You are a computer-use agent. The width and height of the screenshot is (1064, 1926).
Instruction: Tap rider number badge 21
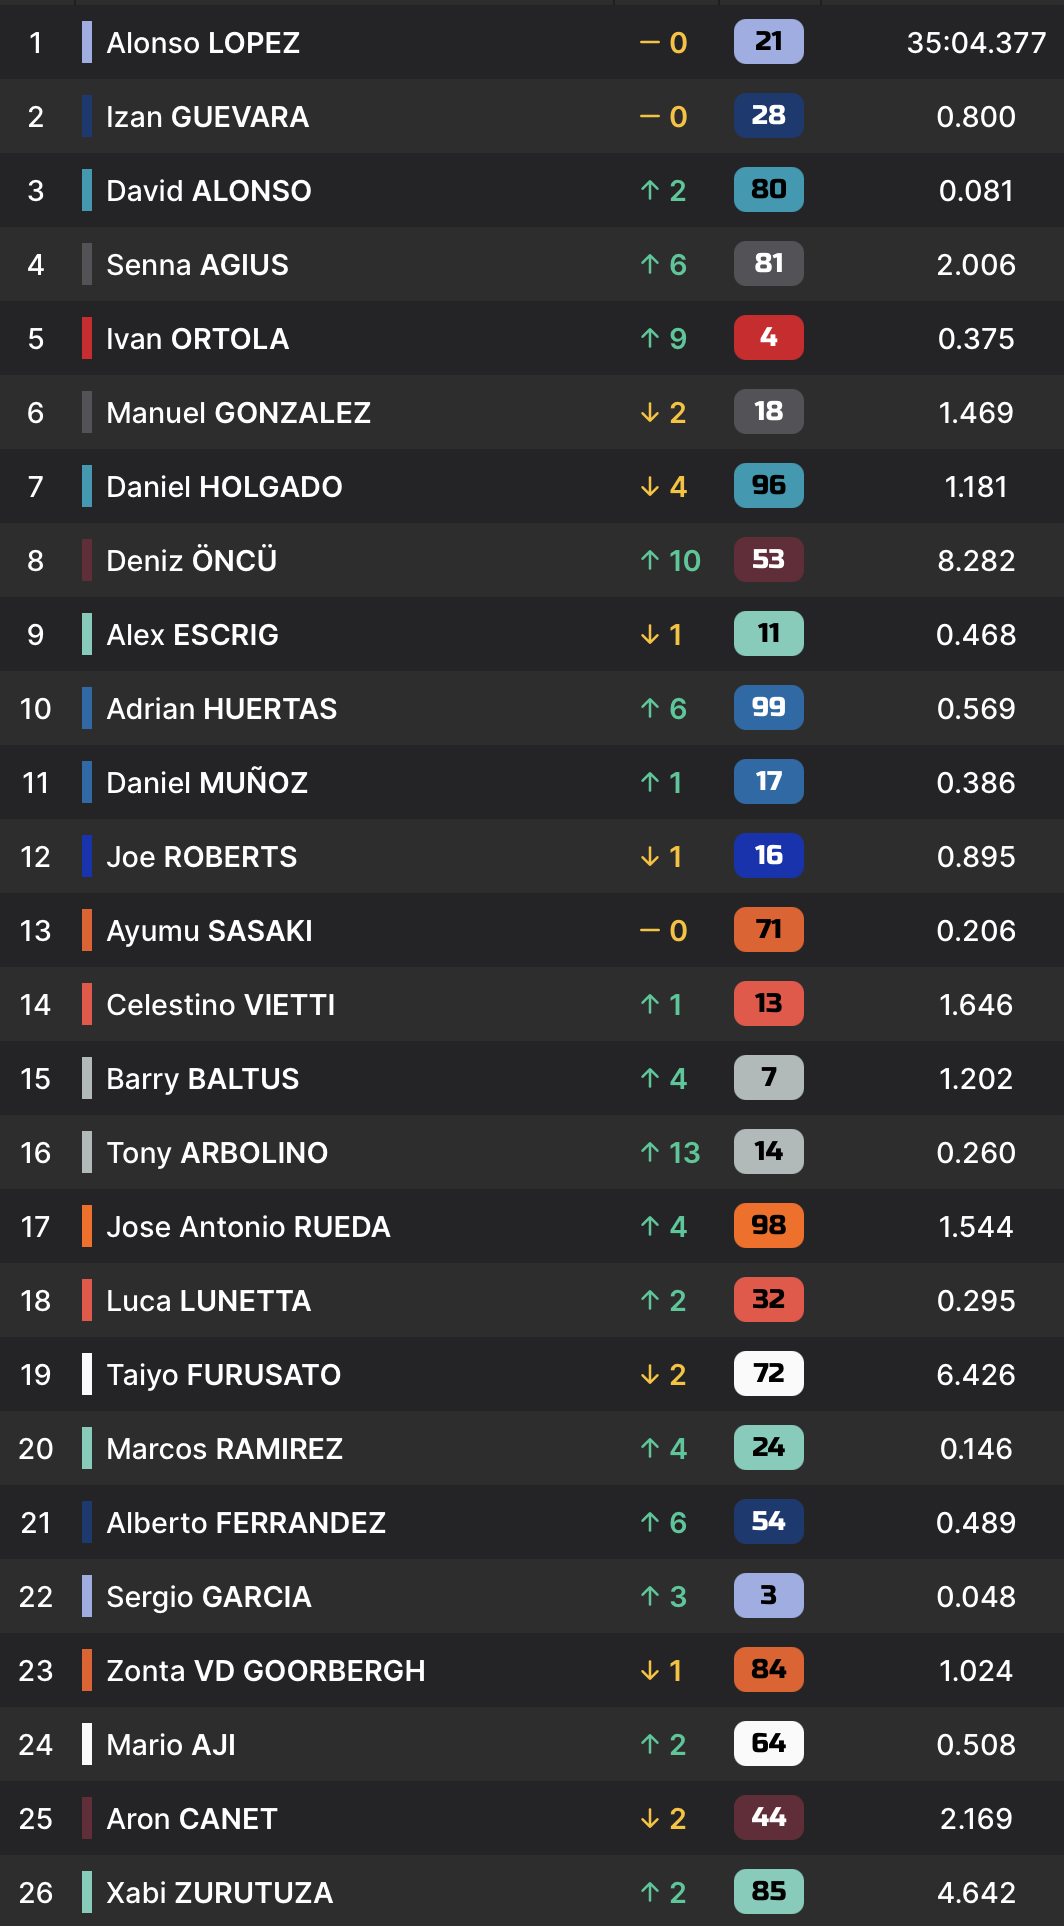(768, 42)
